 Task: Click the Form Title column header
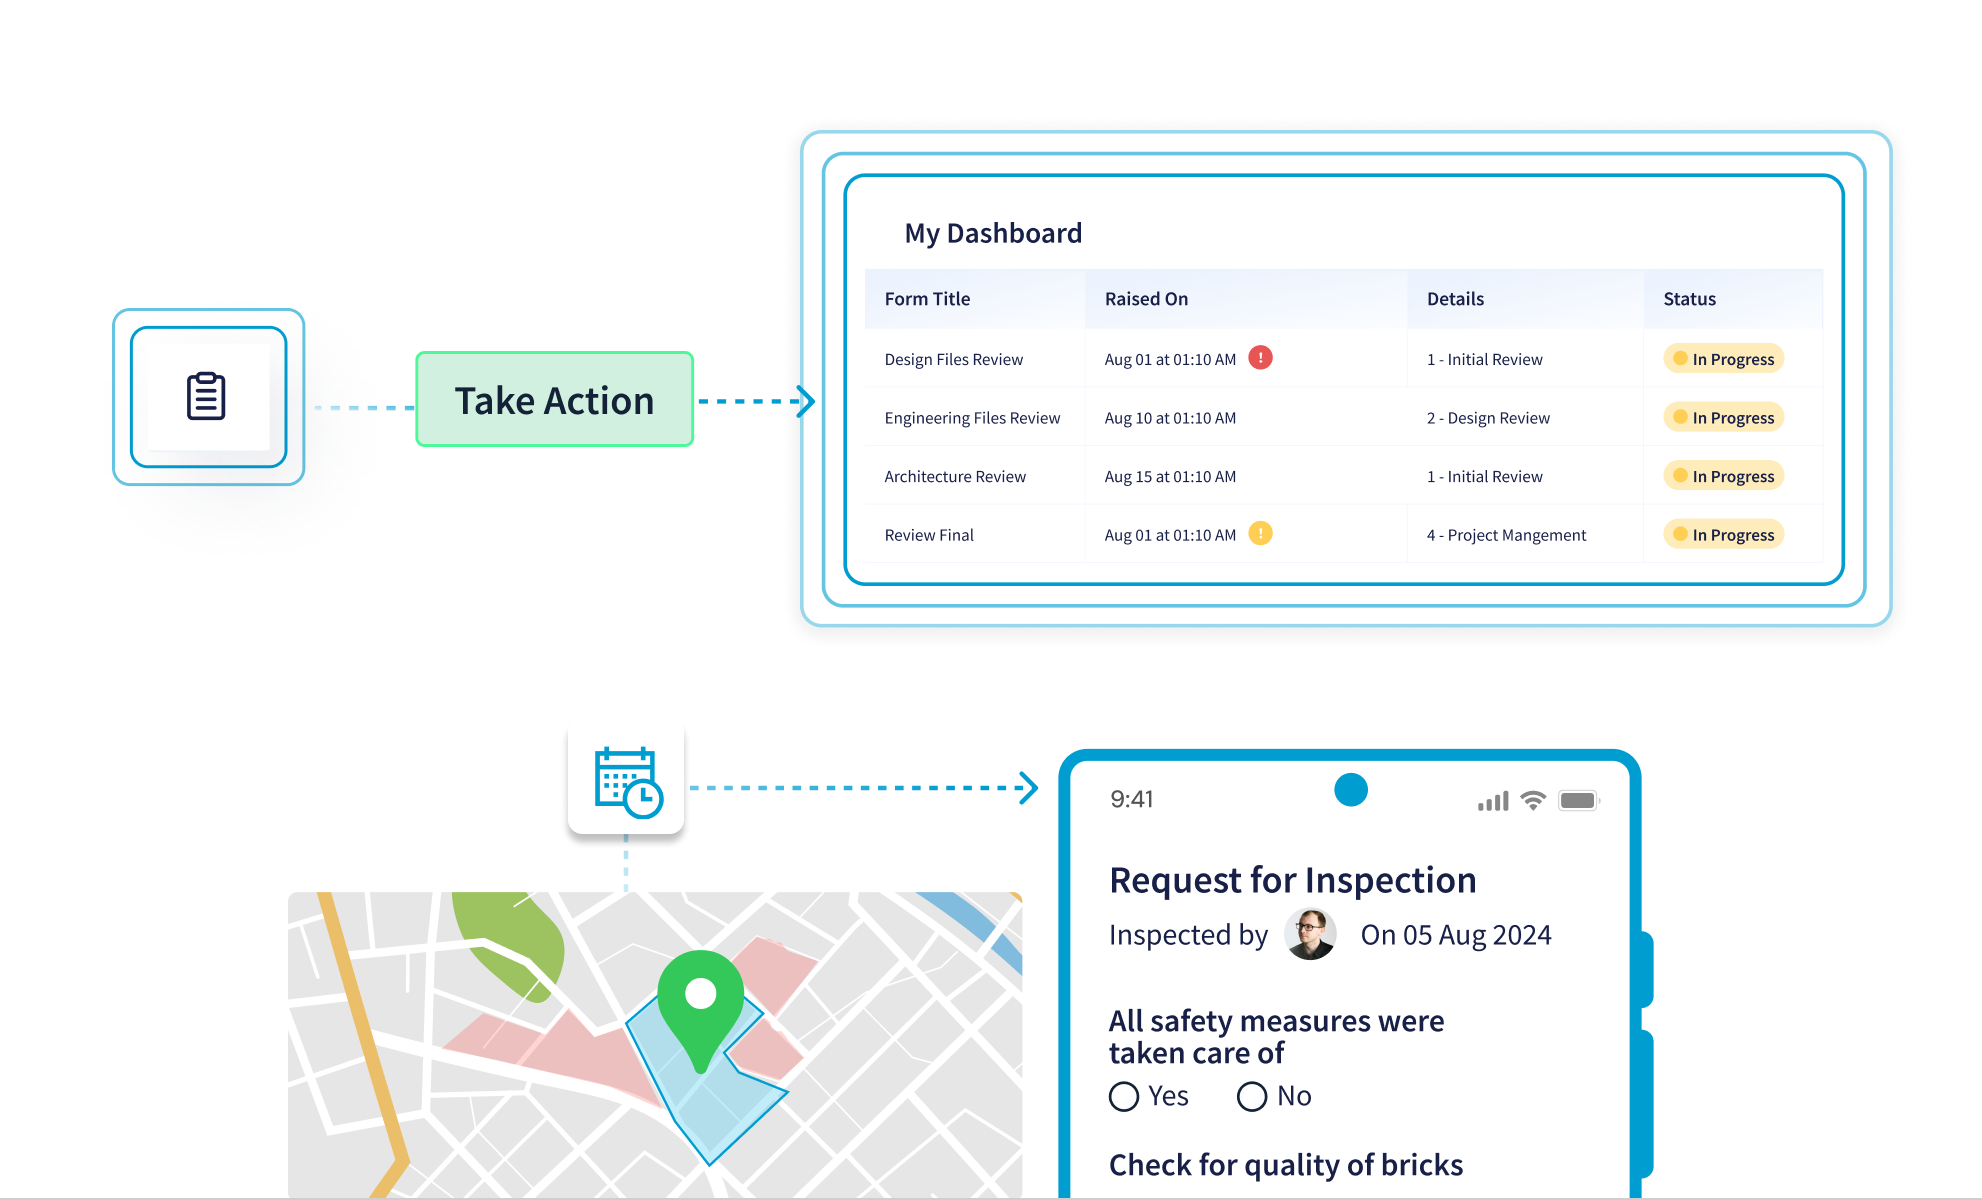coord(927,299)
